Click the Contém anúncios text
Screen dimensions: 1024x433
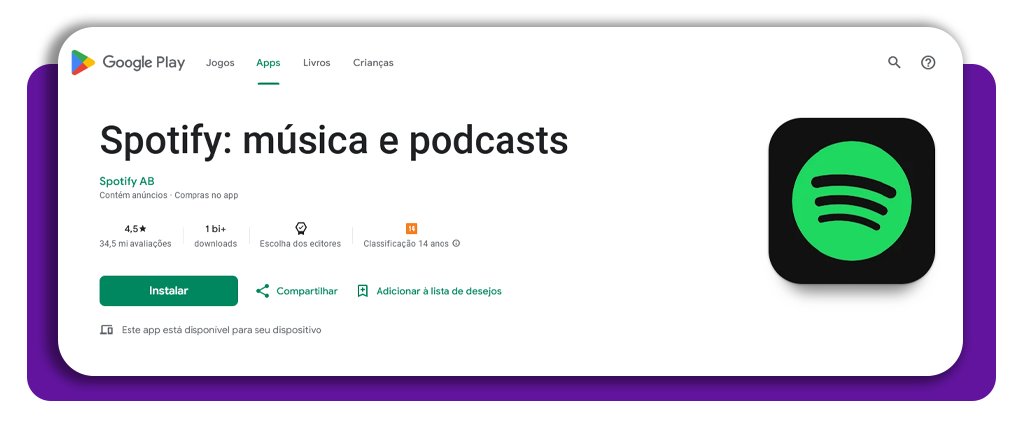[134, 195]
